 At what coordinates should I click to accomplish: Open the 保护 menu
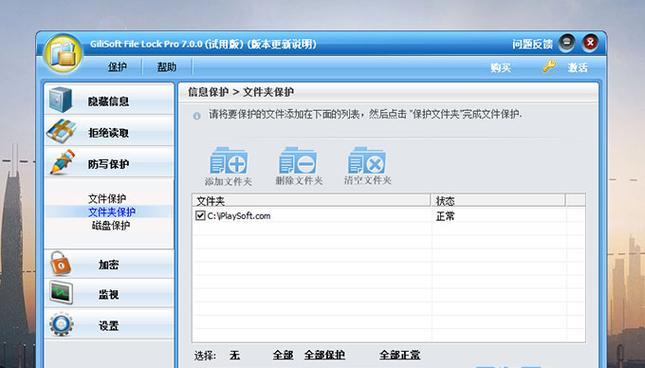[x=117, y=67]
